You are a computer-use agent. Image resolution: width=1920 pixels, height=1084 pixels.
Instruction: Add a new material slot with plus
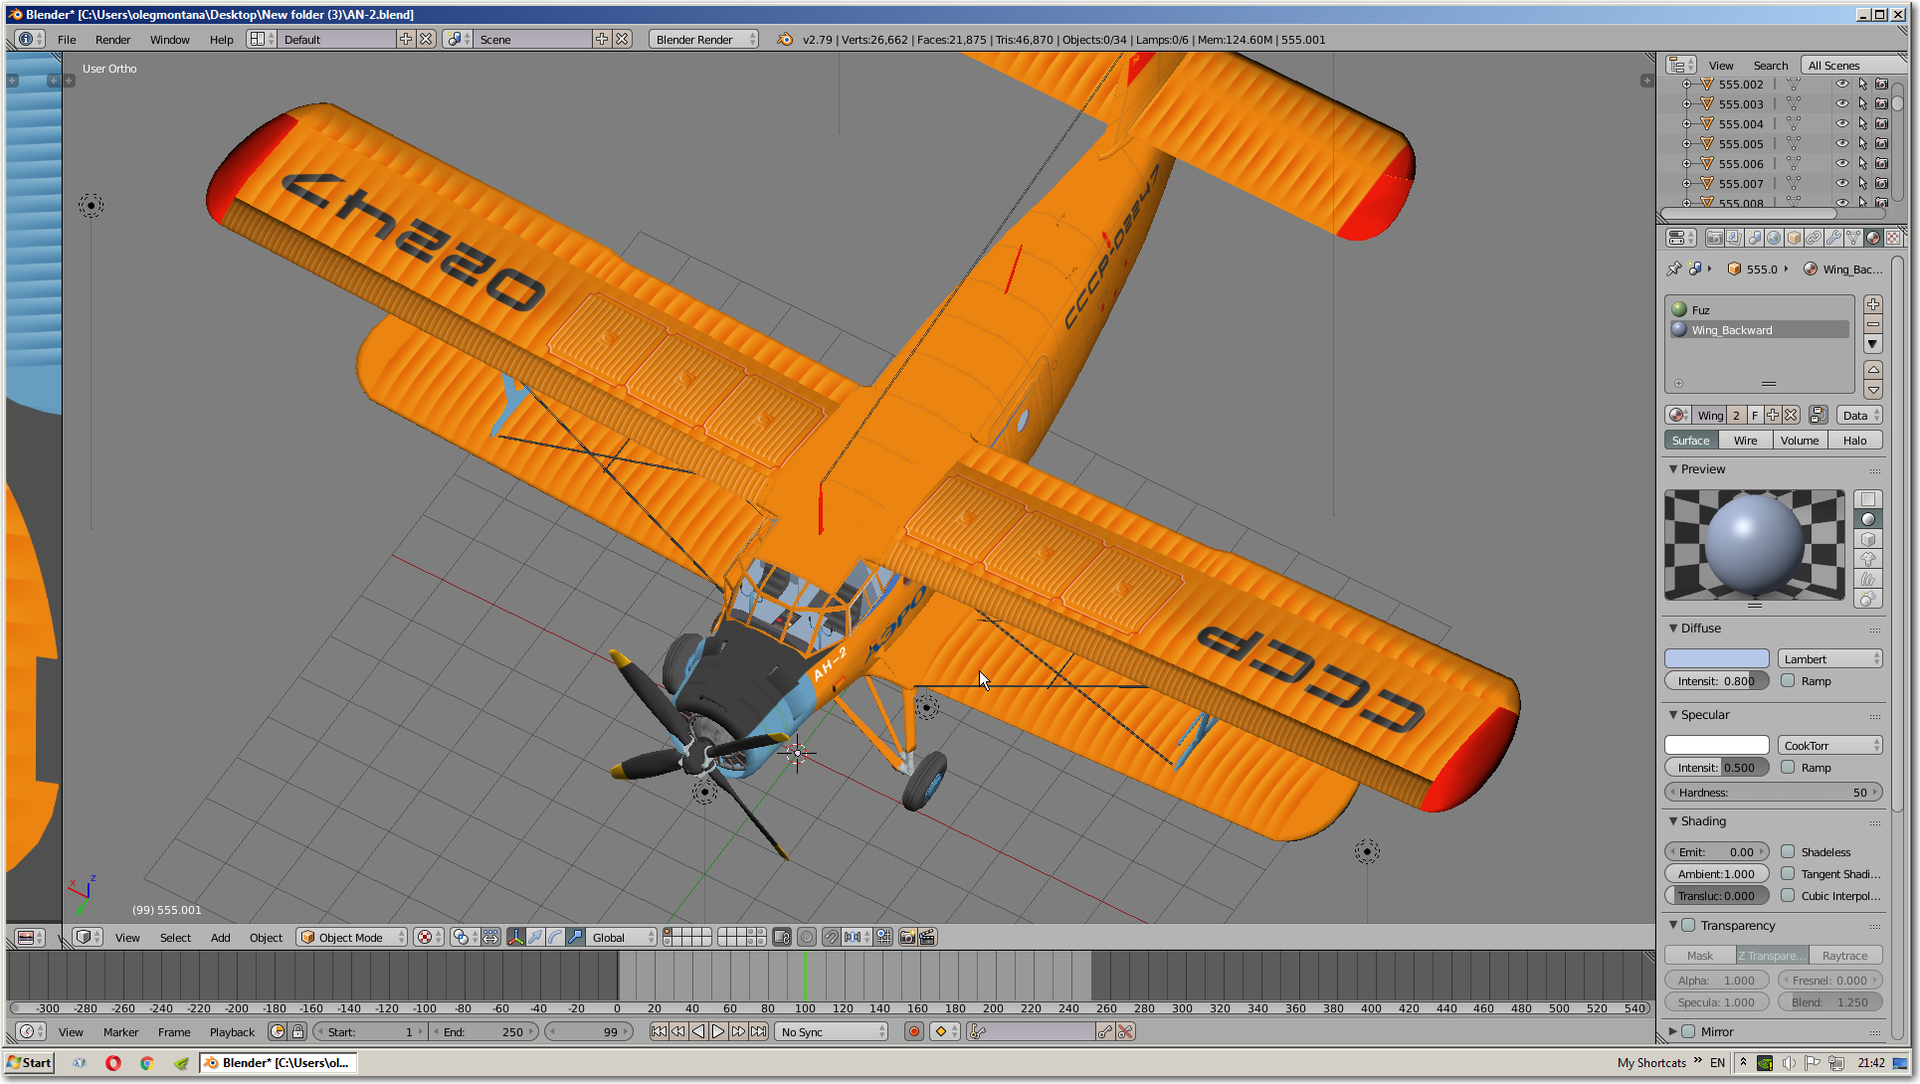click(1873, 304)
